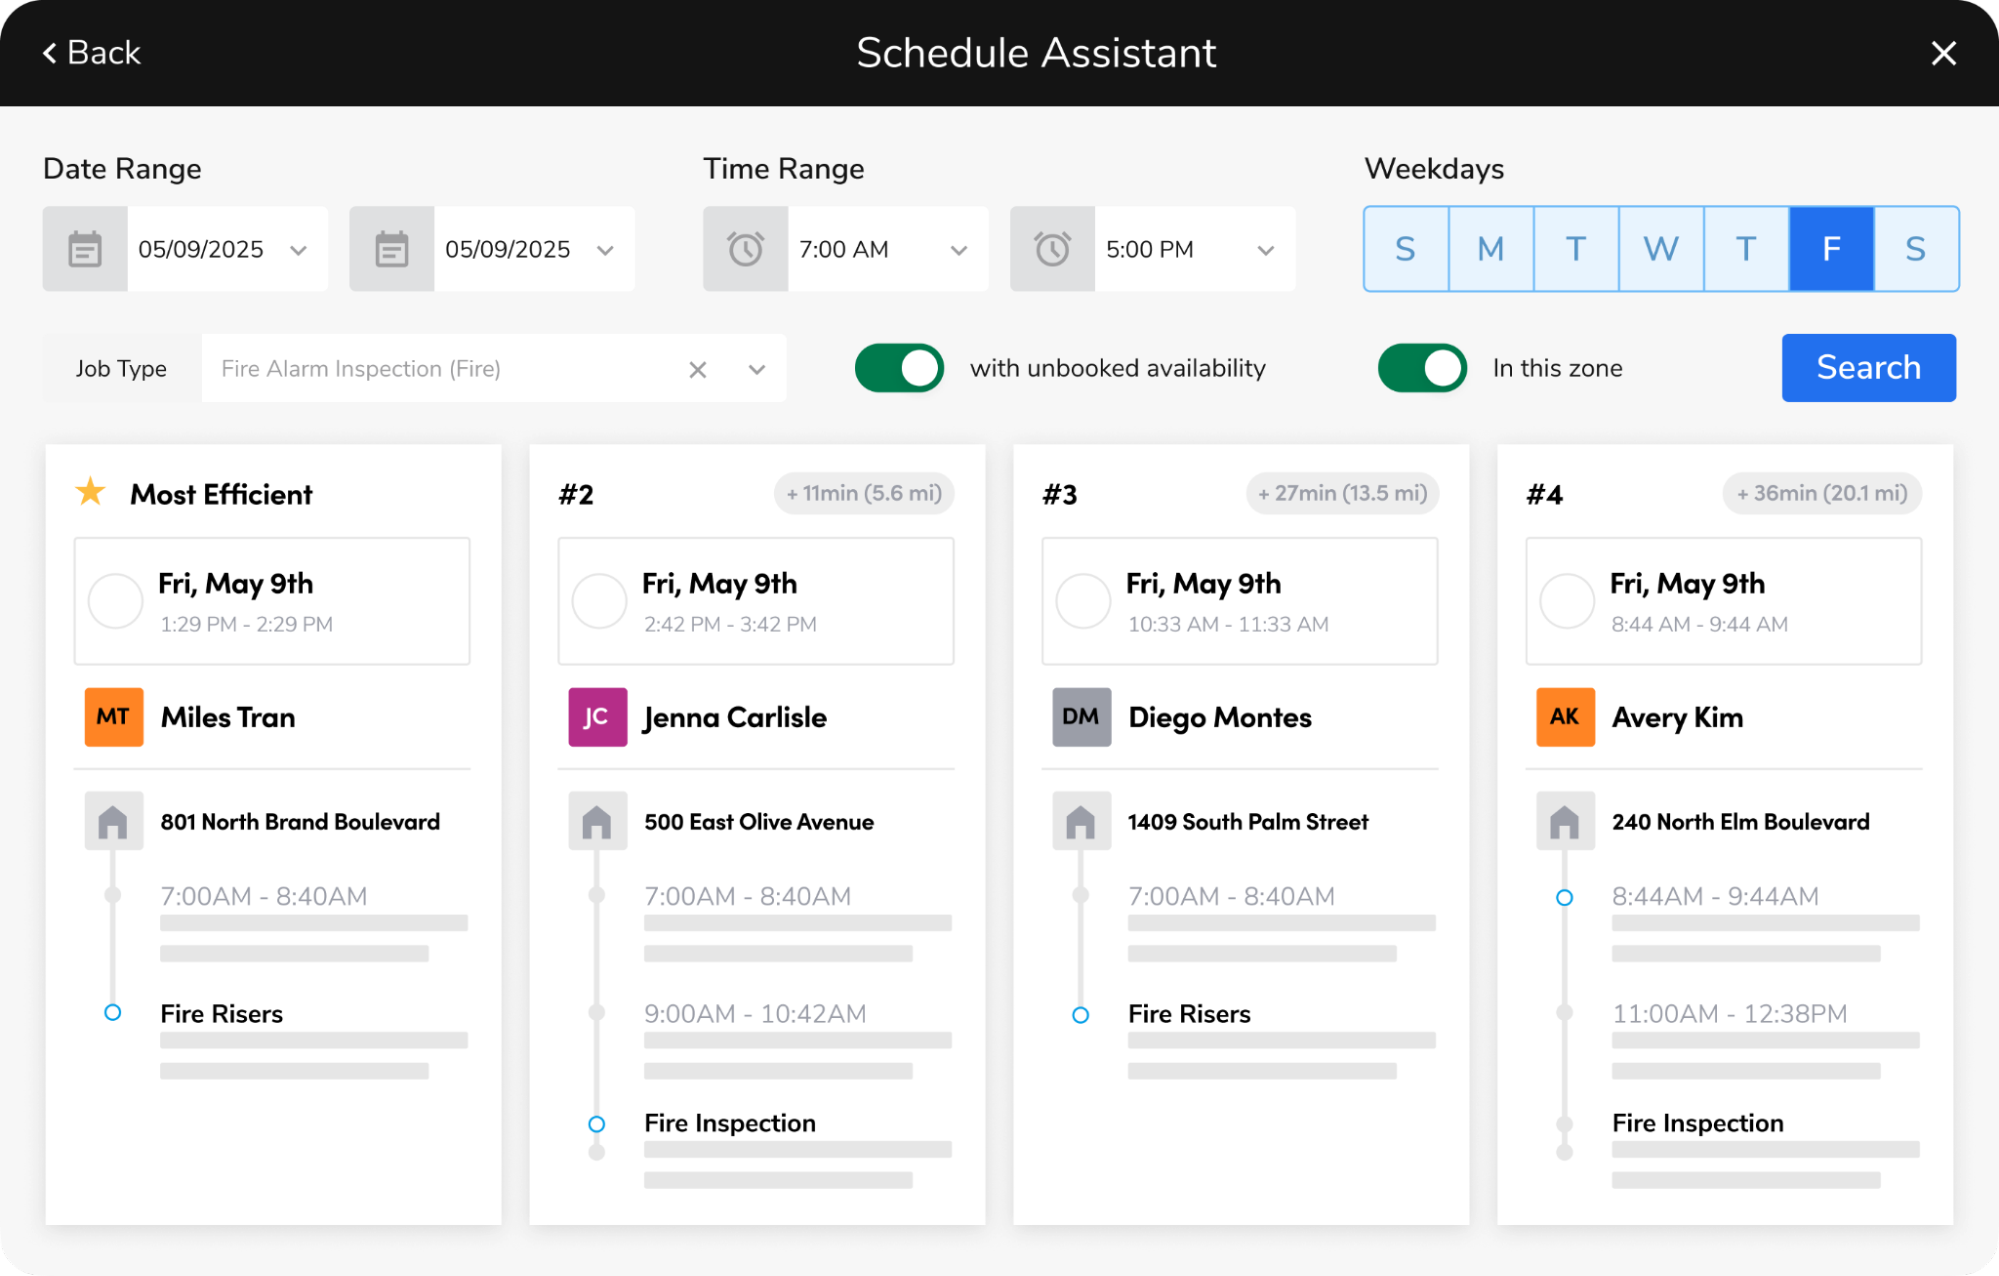Click the 7:00 AM clock icon
The height and width of the screenshot is (1276, 1999).
coord(745,249)
